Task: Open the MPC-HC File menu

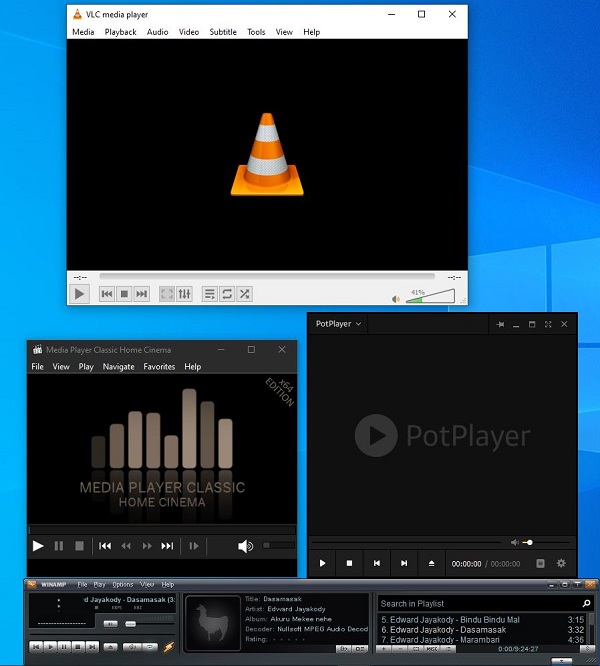Action: (37, 367)
